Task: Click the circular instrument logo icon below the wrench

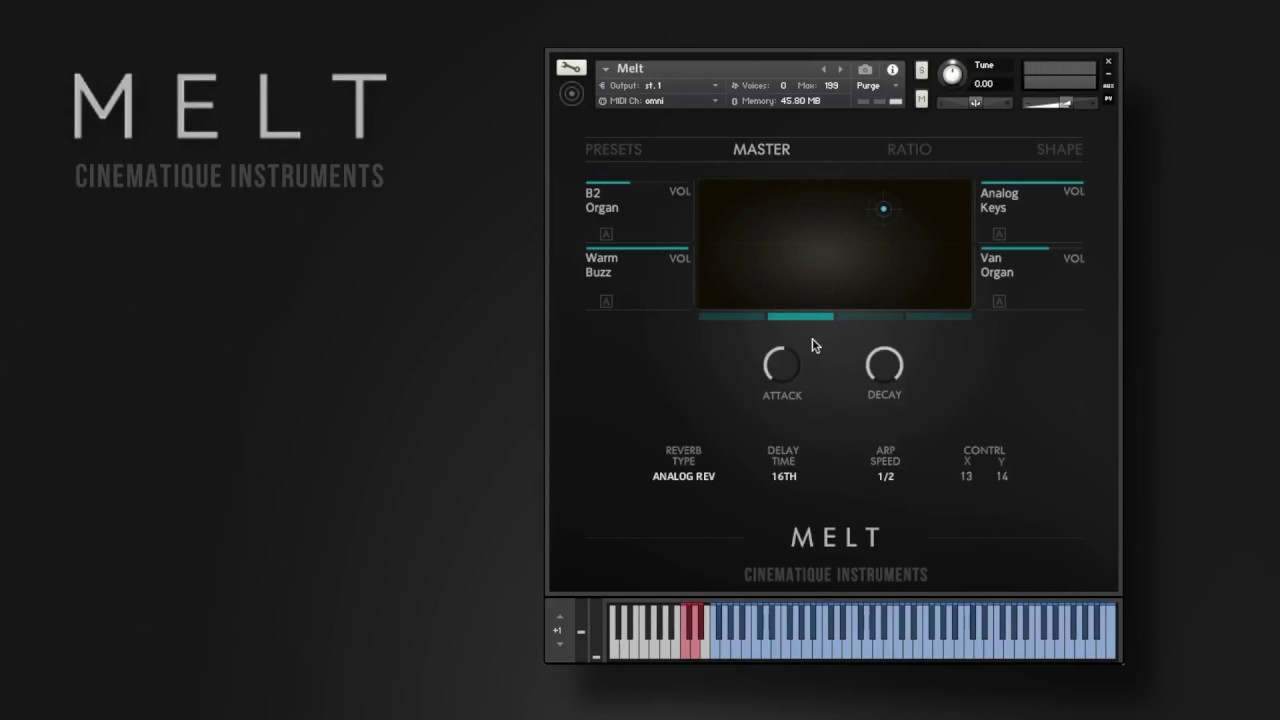Action: [571, 94]
